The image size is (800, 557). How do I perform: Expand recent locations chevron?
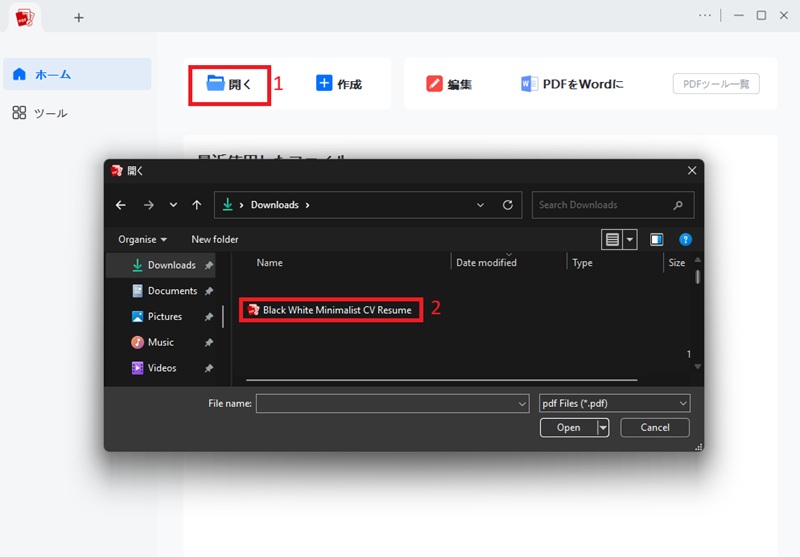173,205
